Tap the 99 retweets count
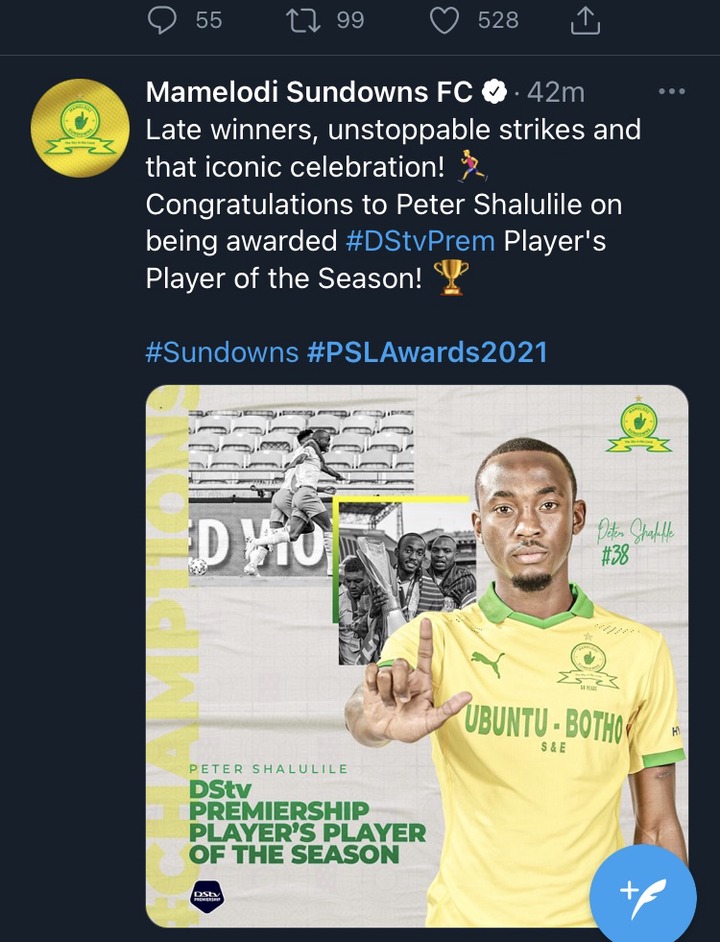This screenshot has width=720, height=942. click(x=350, y=19)
